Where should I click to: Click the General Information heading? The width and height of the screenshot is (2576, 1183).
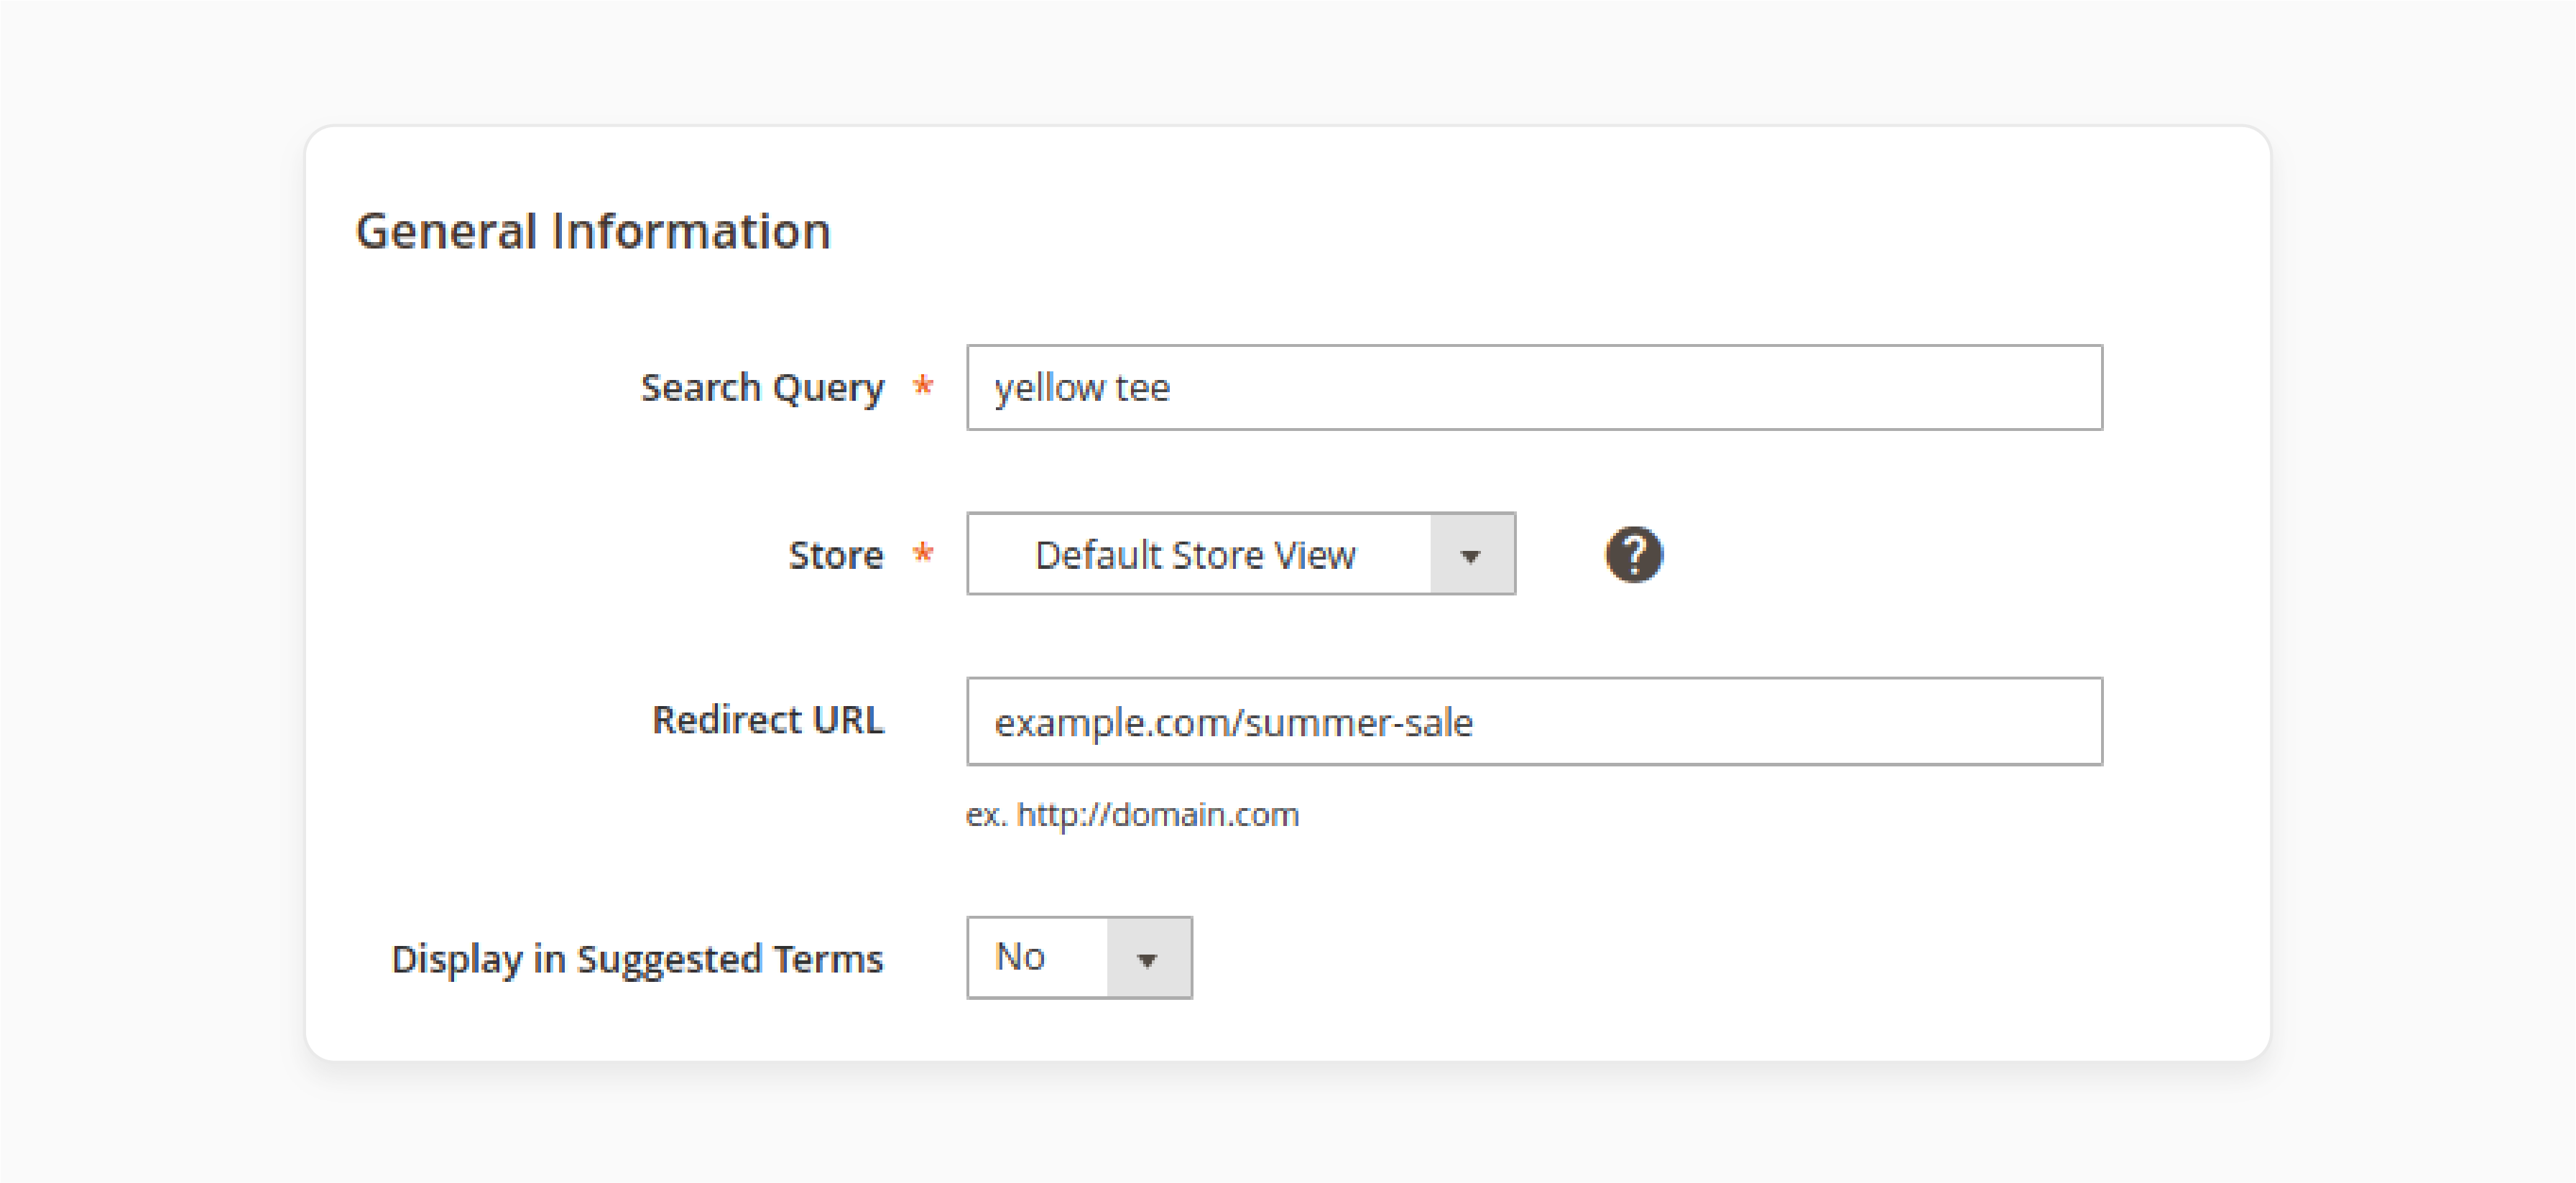[593, 231]
